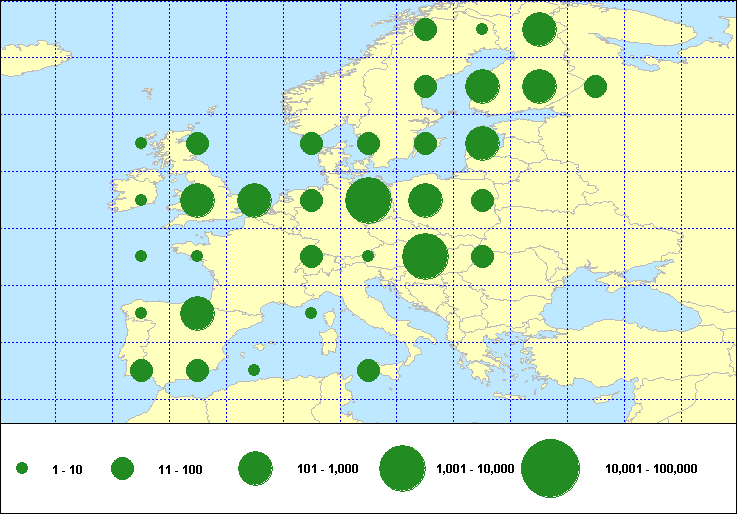
Task: Select the circle over Scotland
Action: 197,143
